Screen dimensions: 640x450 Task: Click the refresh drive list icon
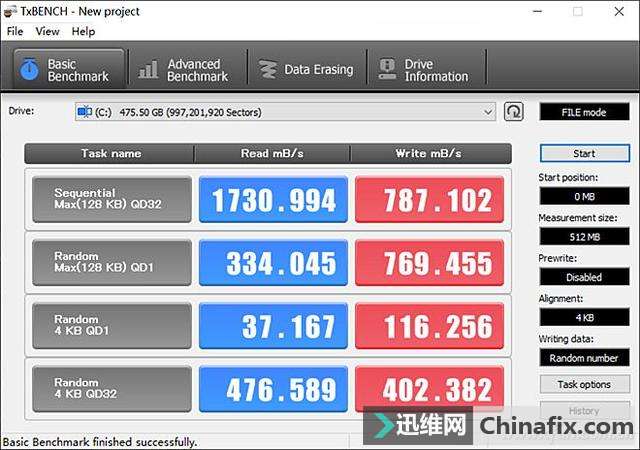click(x=513, y=112)
